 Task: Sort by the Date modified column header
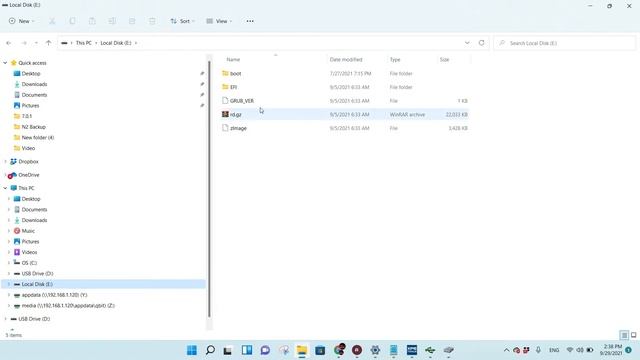click(346, 60)
